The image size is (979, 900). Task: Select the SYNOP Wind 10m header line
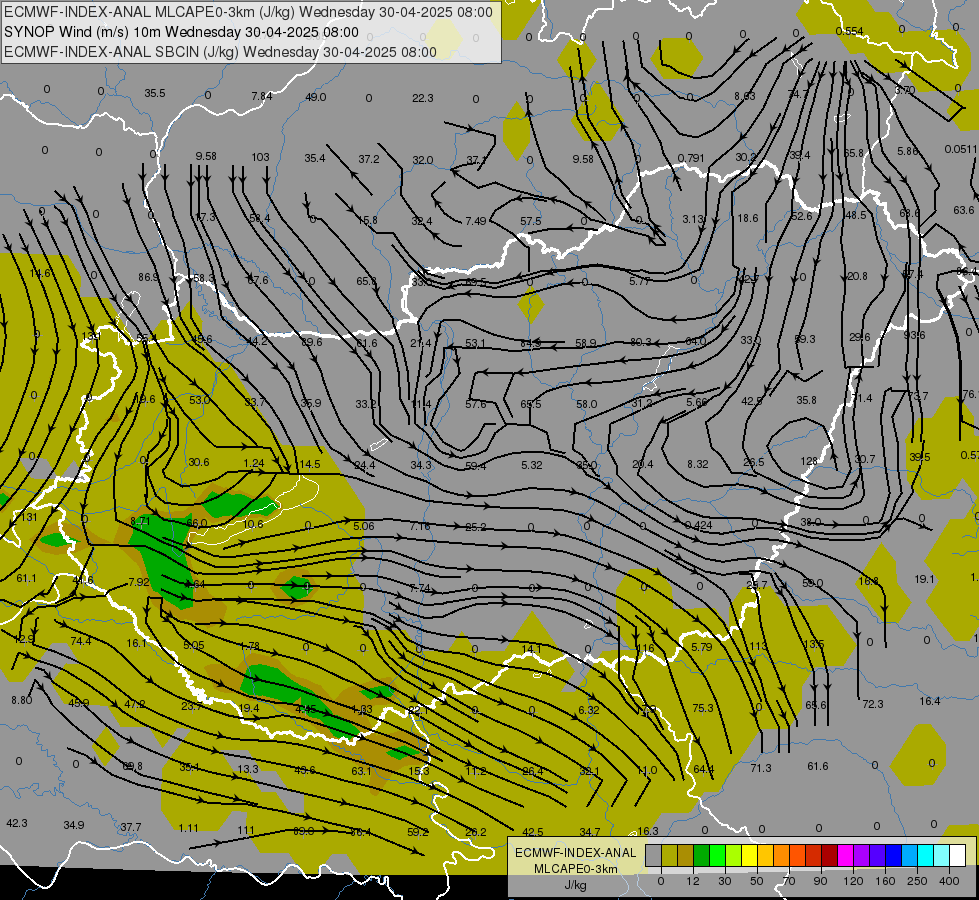181,32
